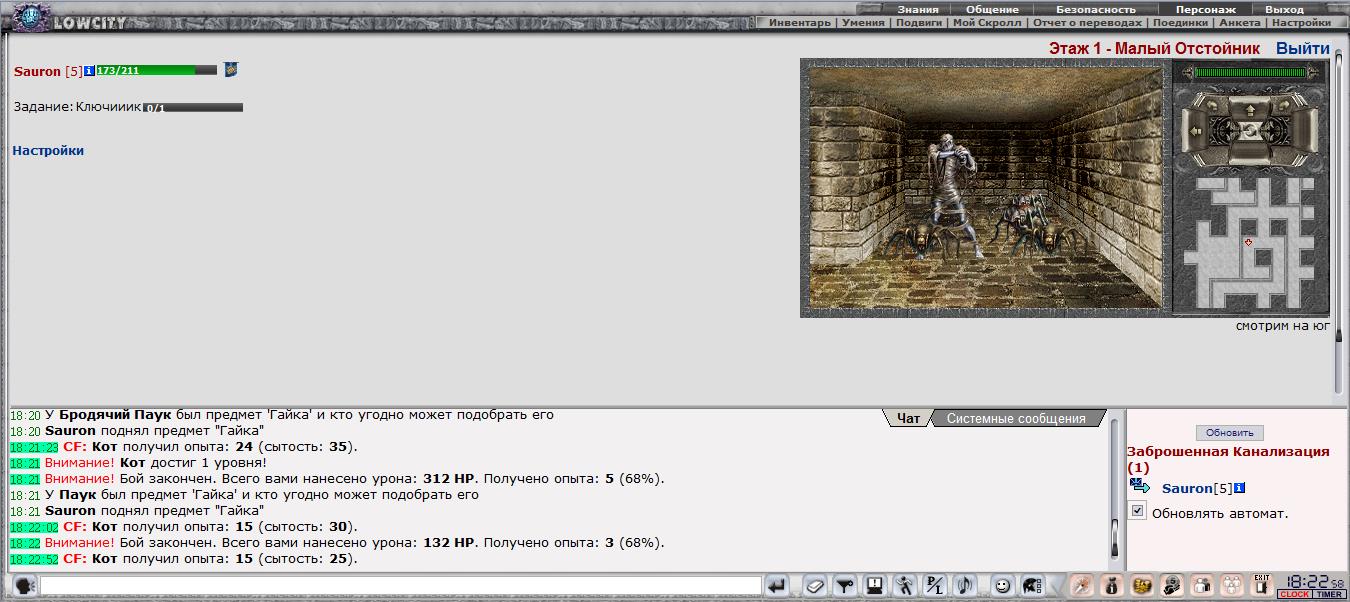
Task: Click the compass icon in bottom bar
Action: pyautogui.click(x=1083, y=586)
